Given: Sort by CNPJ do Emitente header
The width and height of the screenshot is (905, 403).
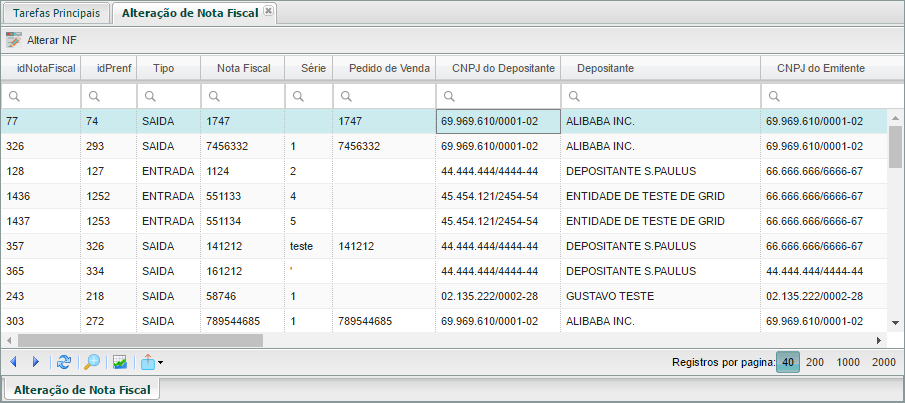Looking at the screenshot, I should (832, 68).
